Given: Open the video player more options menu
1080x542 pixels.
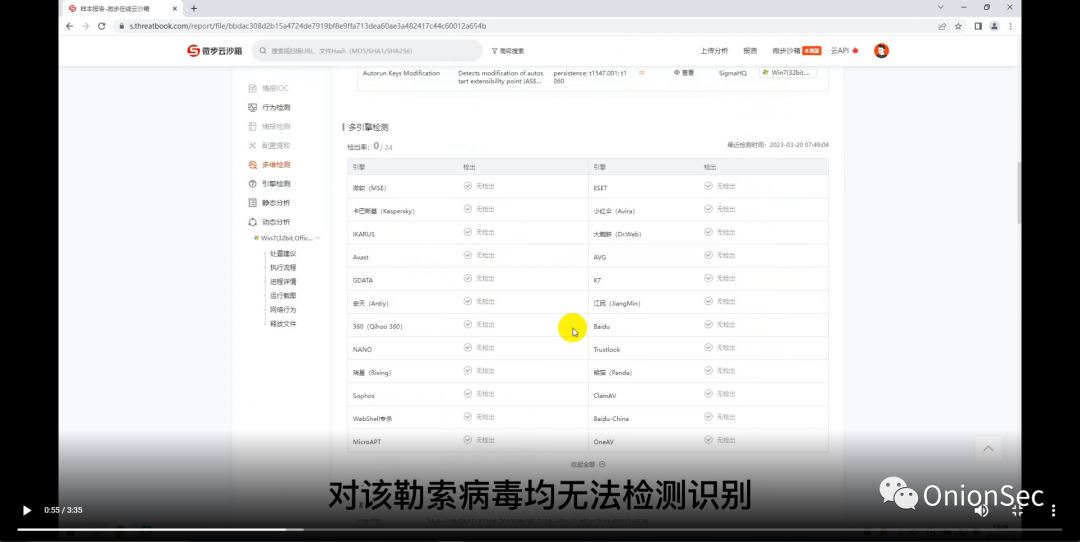Looking at the screenshot, I should (1053, 510).
